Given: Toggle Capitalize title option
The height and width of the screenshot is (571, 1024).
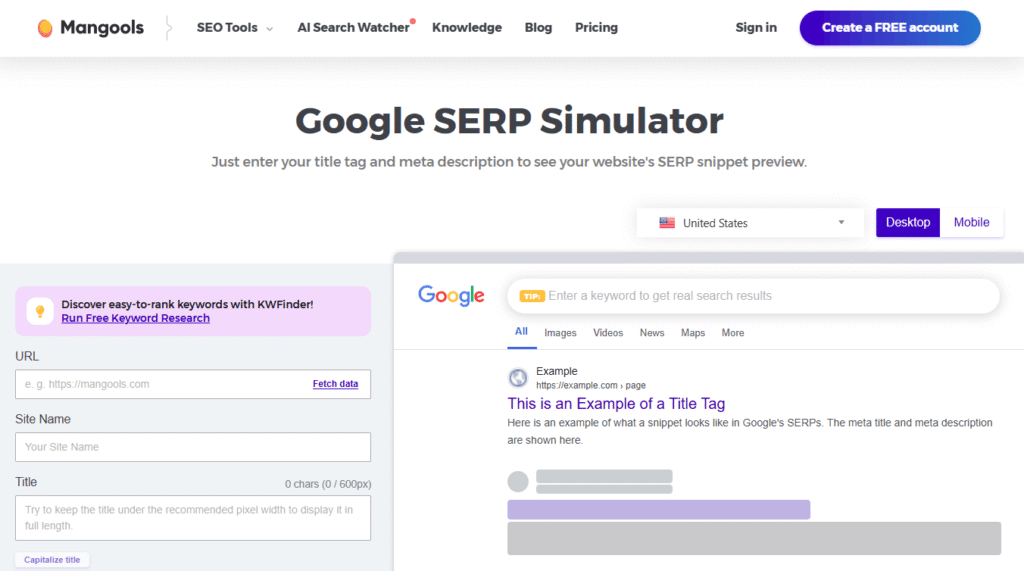Looking at the screenshot, I should coord(52,560).
